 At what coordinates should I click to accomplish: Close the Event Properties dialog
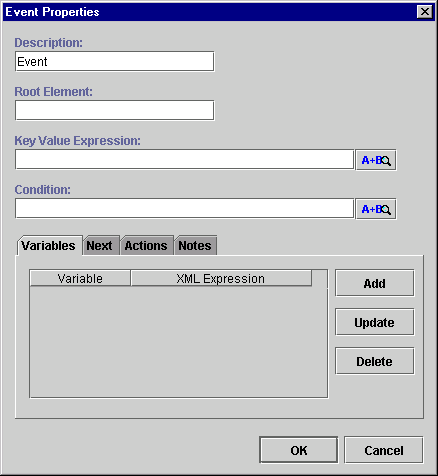point(425,12)
